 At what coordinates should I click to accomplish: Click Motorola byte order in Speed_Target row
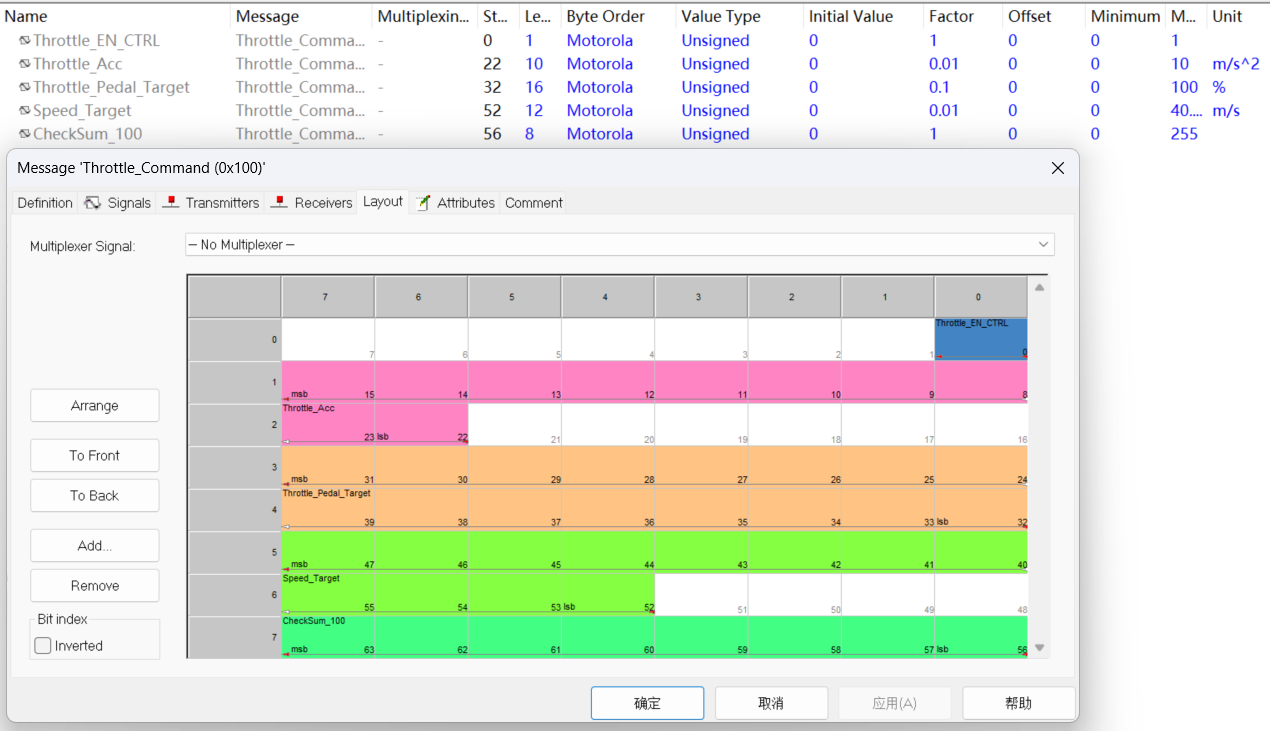click(x=600, y=111)
